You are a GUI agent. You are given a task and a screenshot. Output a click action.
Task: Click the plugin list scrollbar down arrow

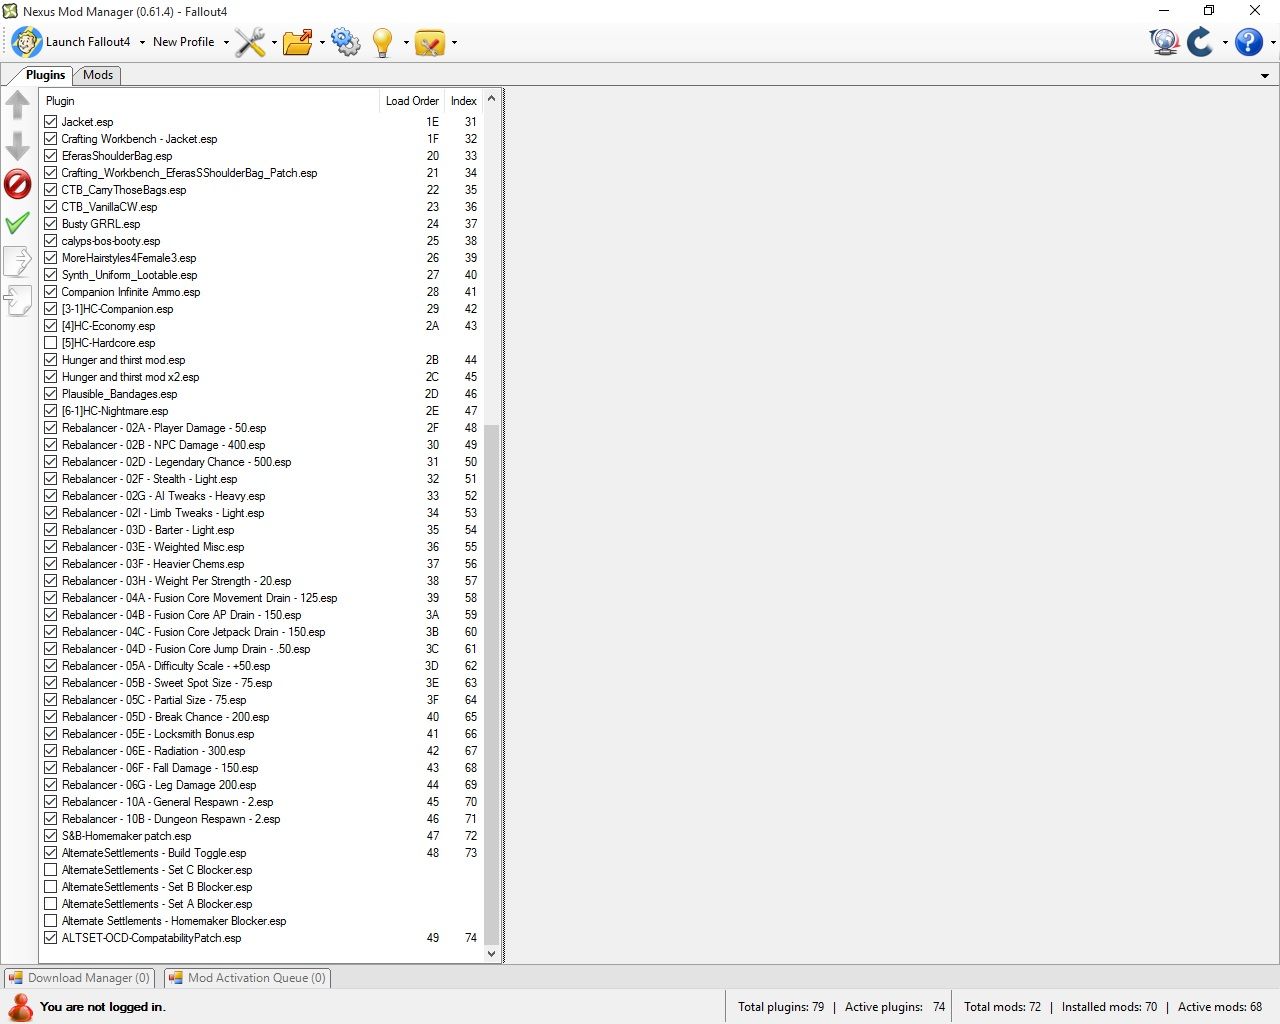491,954
